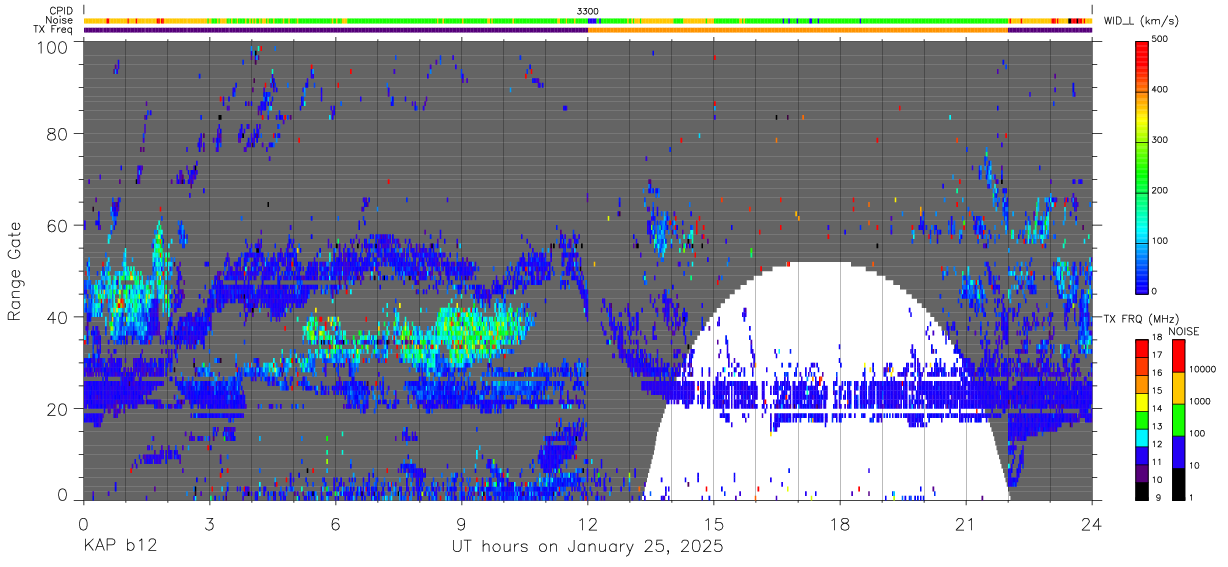The width and height of the screenshot is (1228, 567).
Task: Pick the red top segment of TX FRQ colorbar
Action: 1142,348
